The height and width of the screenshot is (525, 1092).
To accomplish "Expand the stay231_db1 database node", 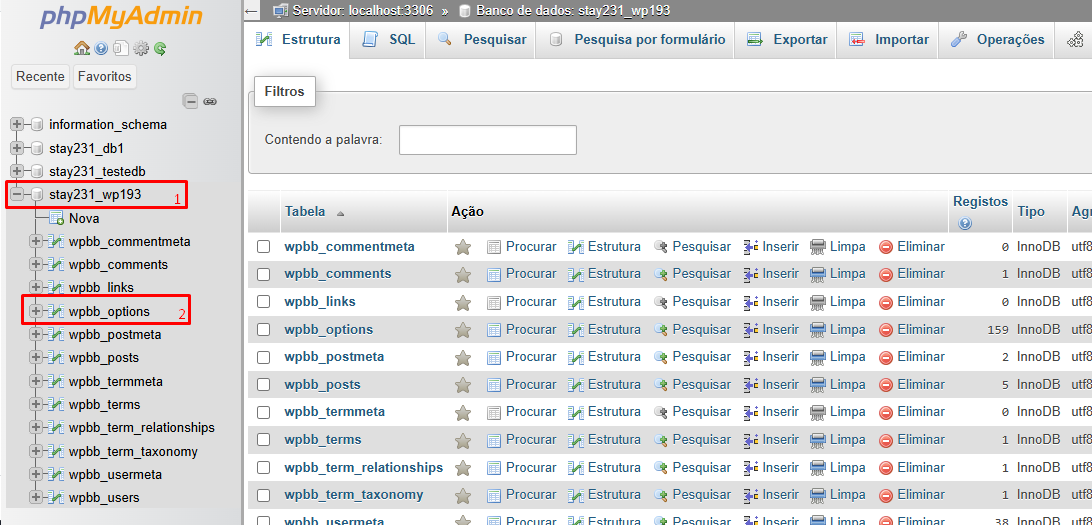I will click(17, 148).
